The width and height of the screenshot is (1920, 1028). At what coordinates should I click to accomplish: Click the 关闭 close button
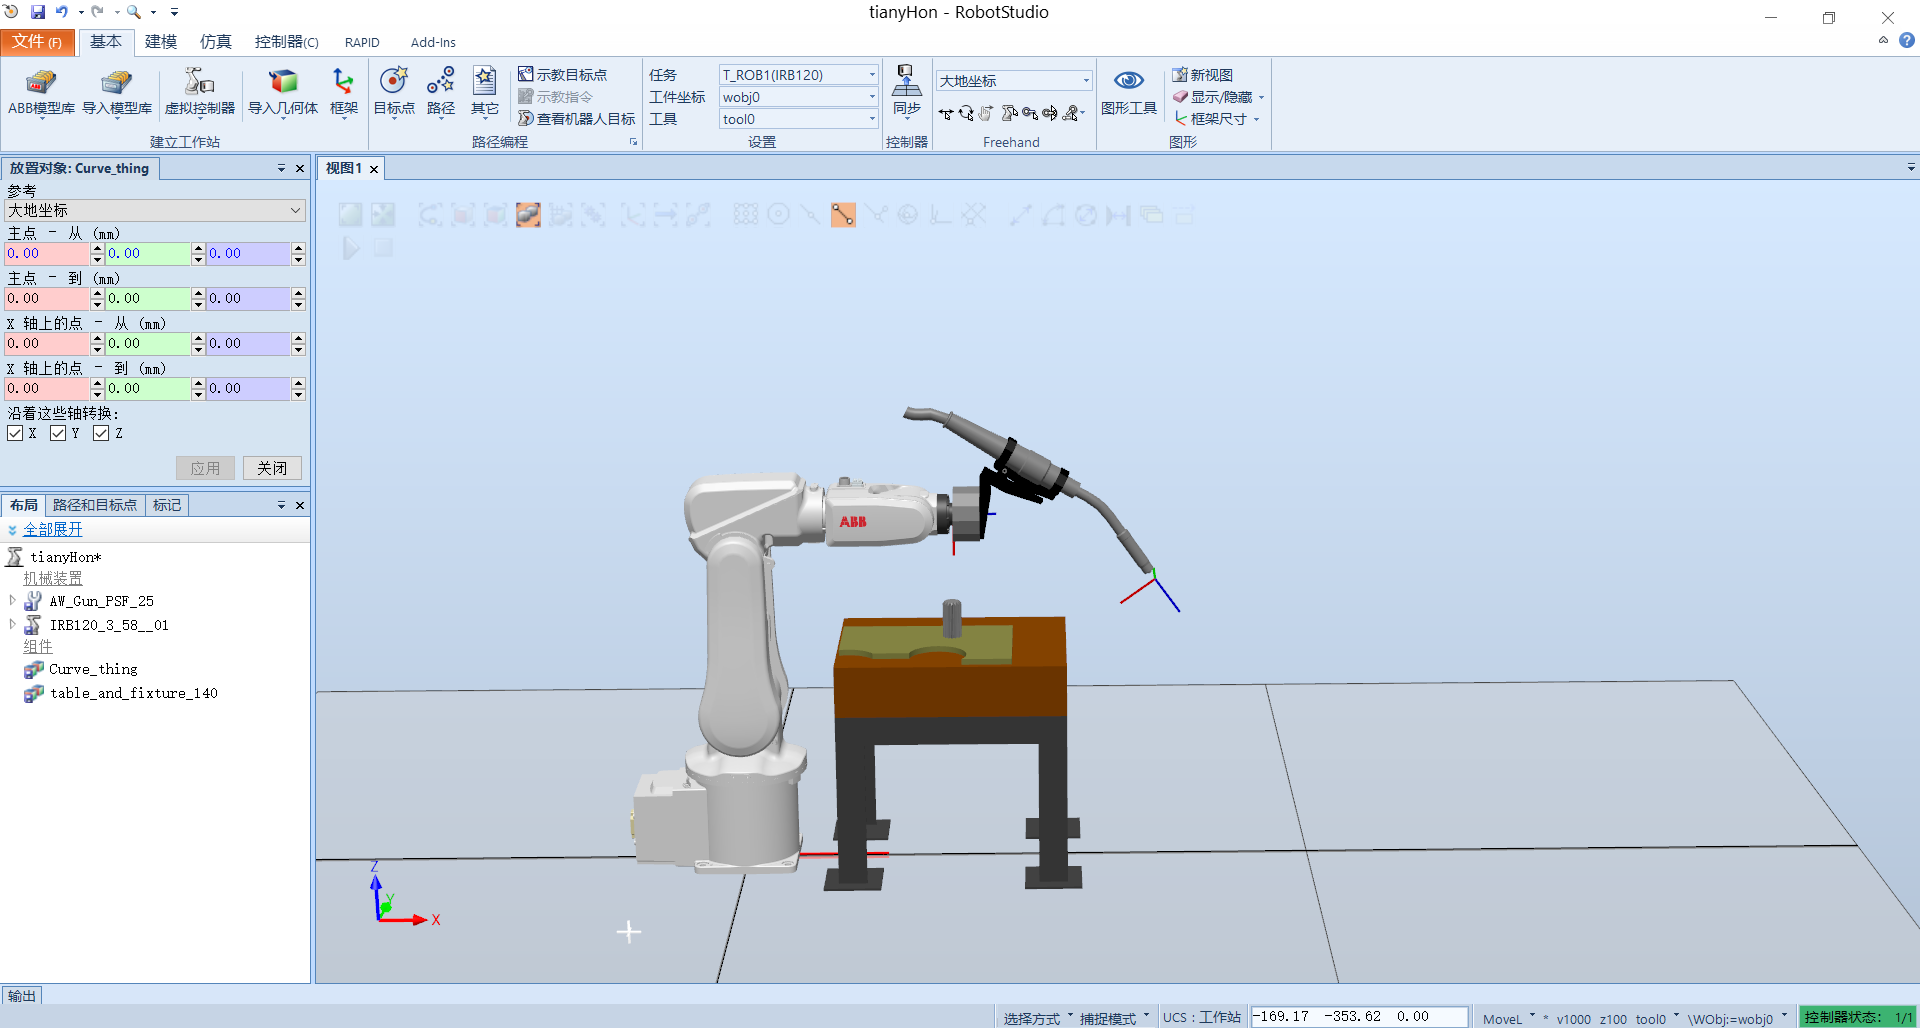pos(272,468)
